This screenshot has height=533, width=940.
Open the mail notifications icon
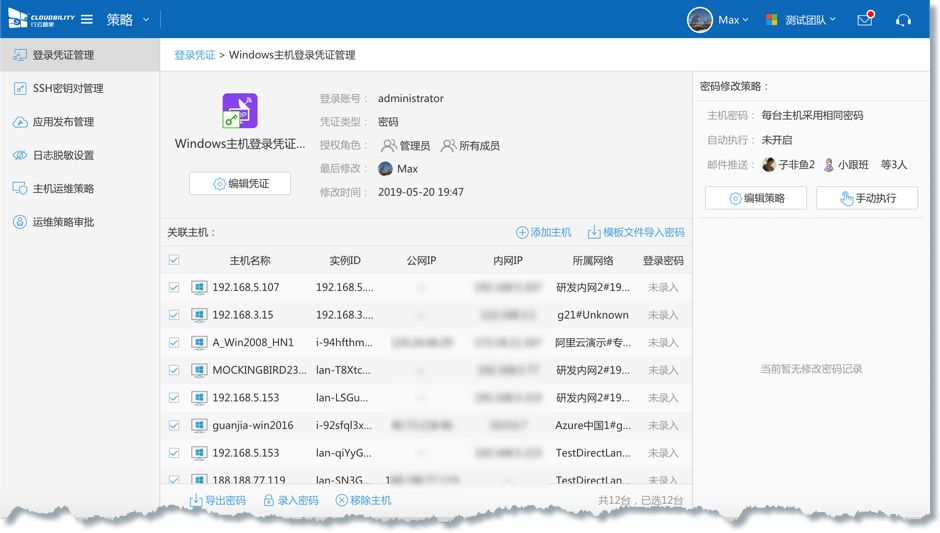tap(865, 20)
